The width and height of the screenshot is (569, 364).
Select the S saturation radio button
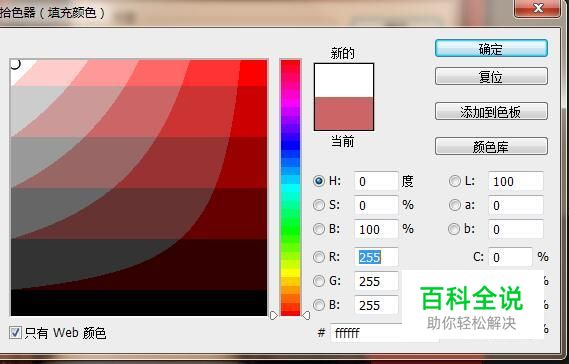(319, 205)
